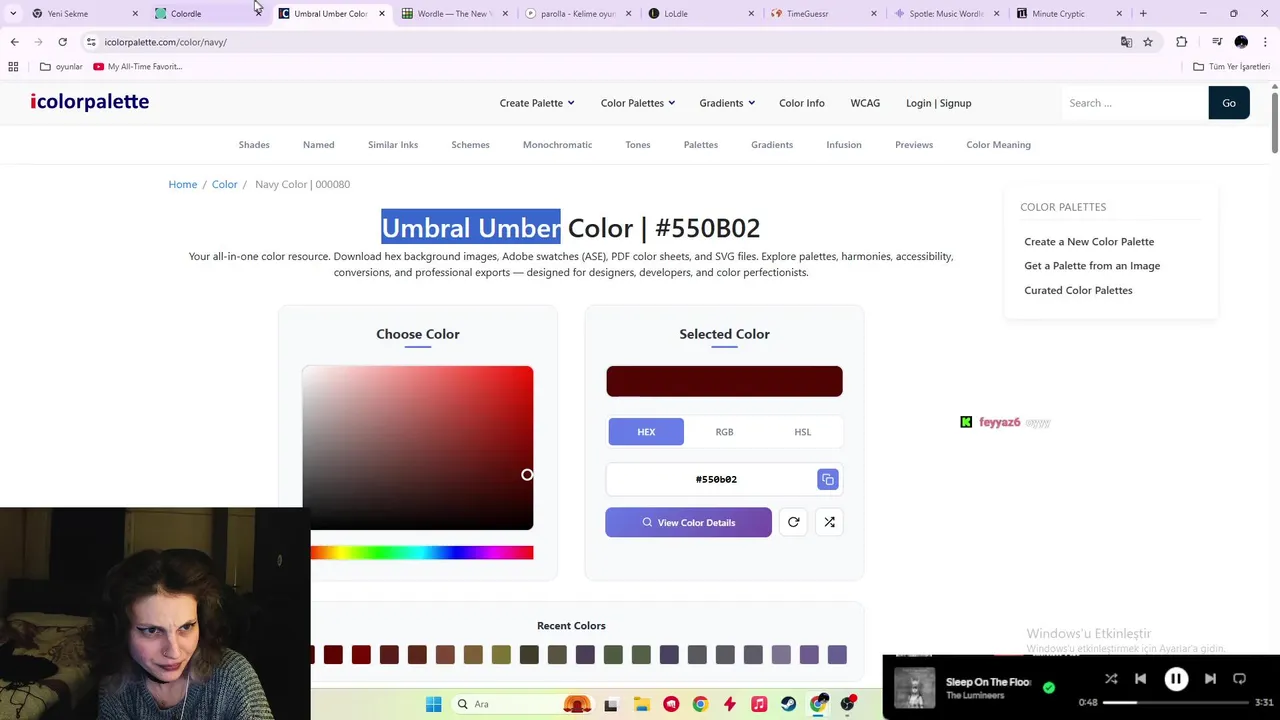Open the oyunlar bookmarks folder
The image size is (1280, 720).
point(61,67)
